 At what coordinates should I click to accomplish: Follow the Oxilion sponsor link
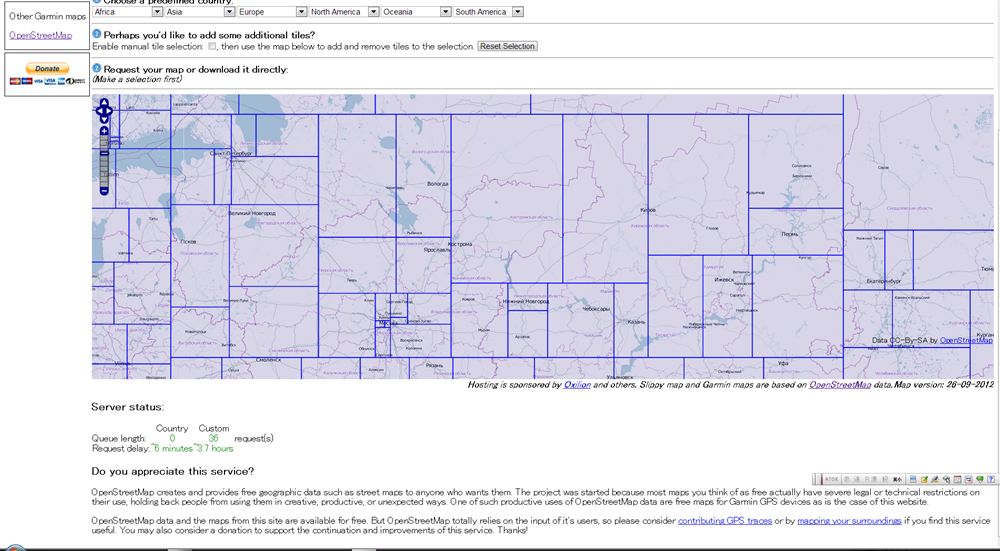point(577,385)
